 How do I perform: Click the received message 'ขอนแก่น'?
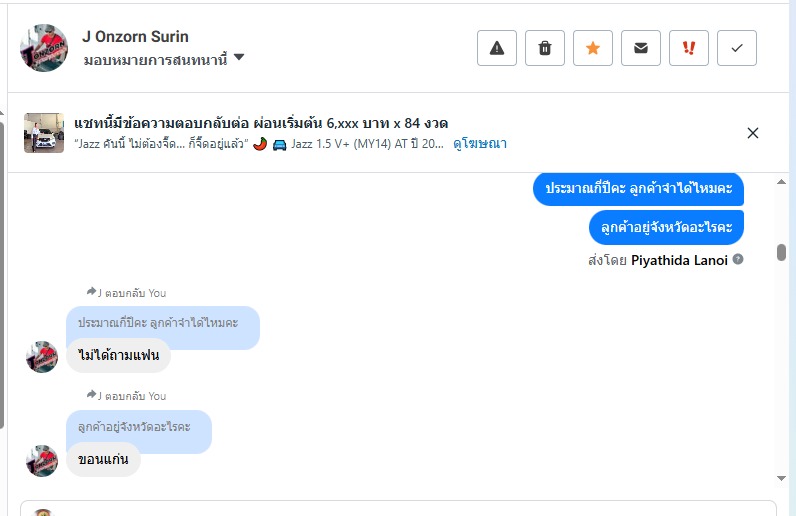click(103, 460)
